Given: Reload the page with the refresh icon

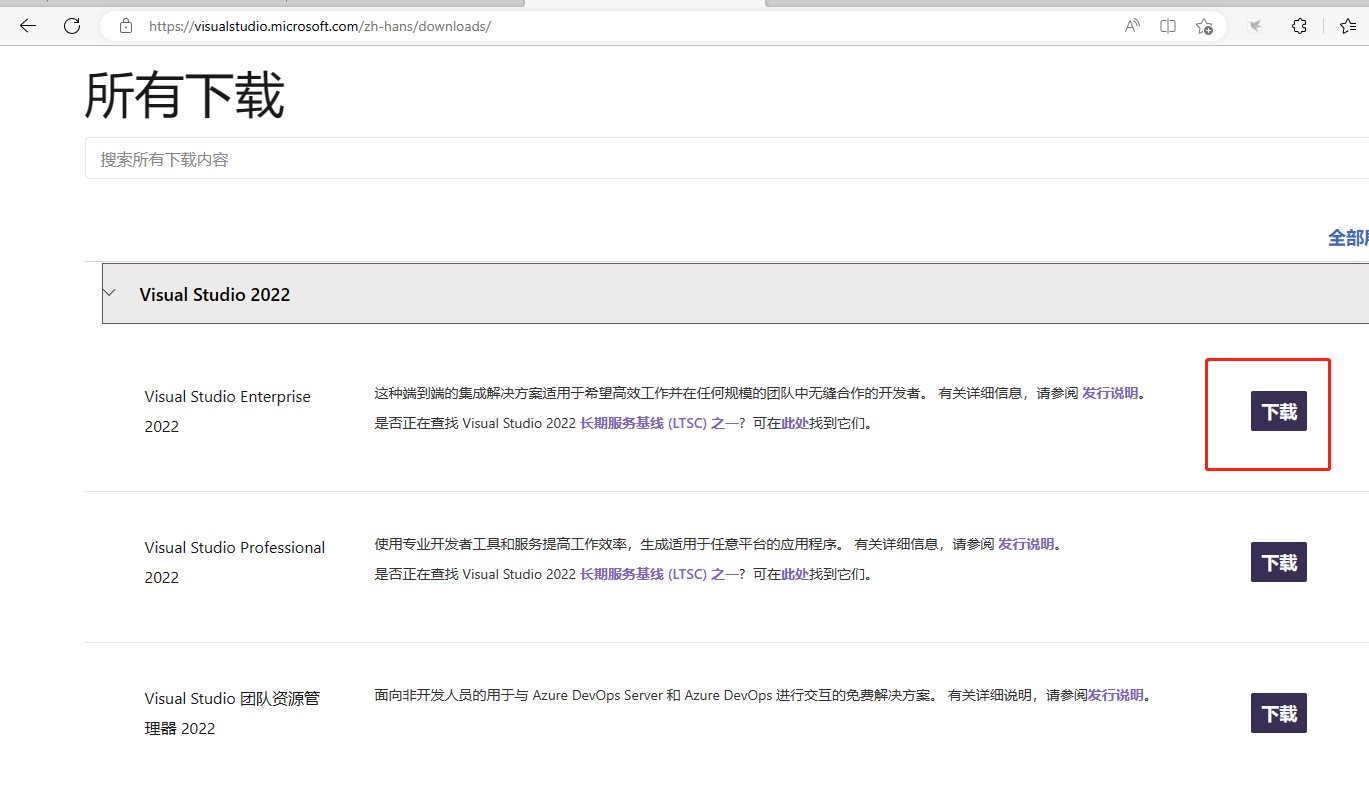Looking at the screenshot, I should click(72, 26).
